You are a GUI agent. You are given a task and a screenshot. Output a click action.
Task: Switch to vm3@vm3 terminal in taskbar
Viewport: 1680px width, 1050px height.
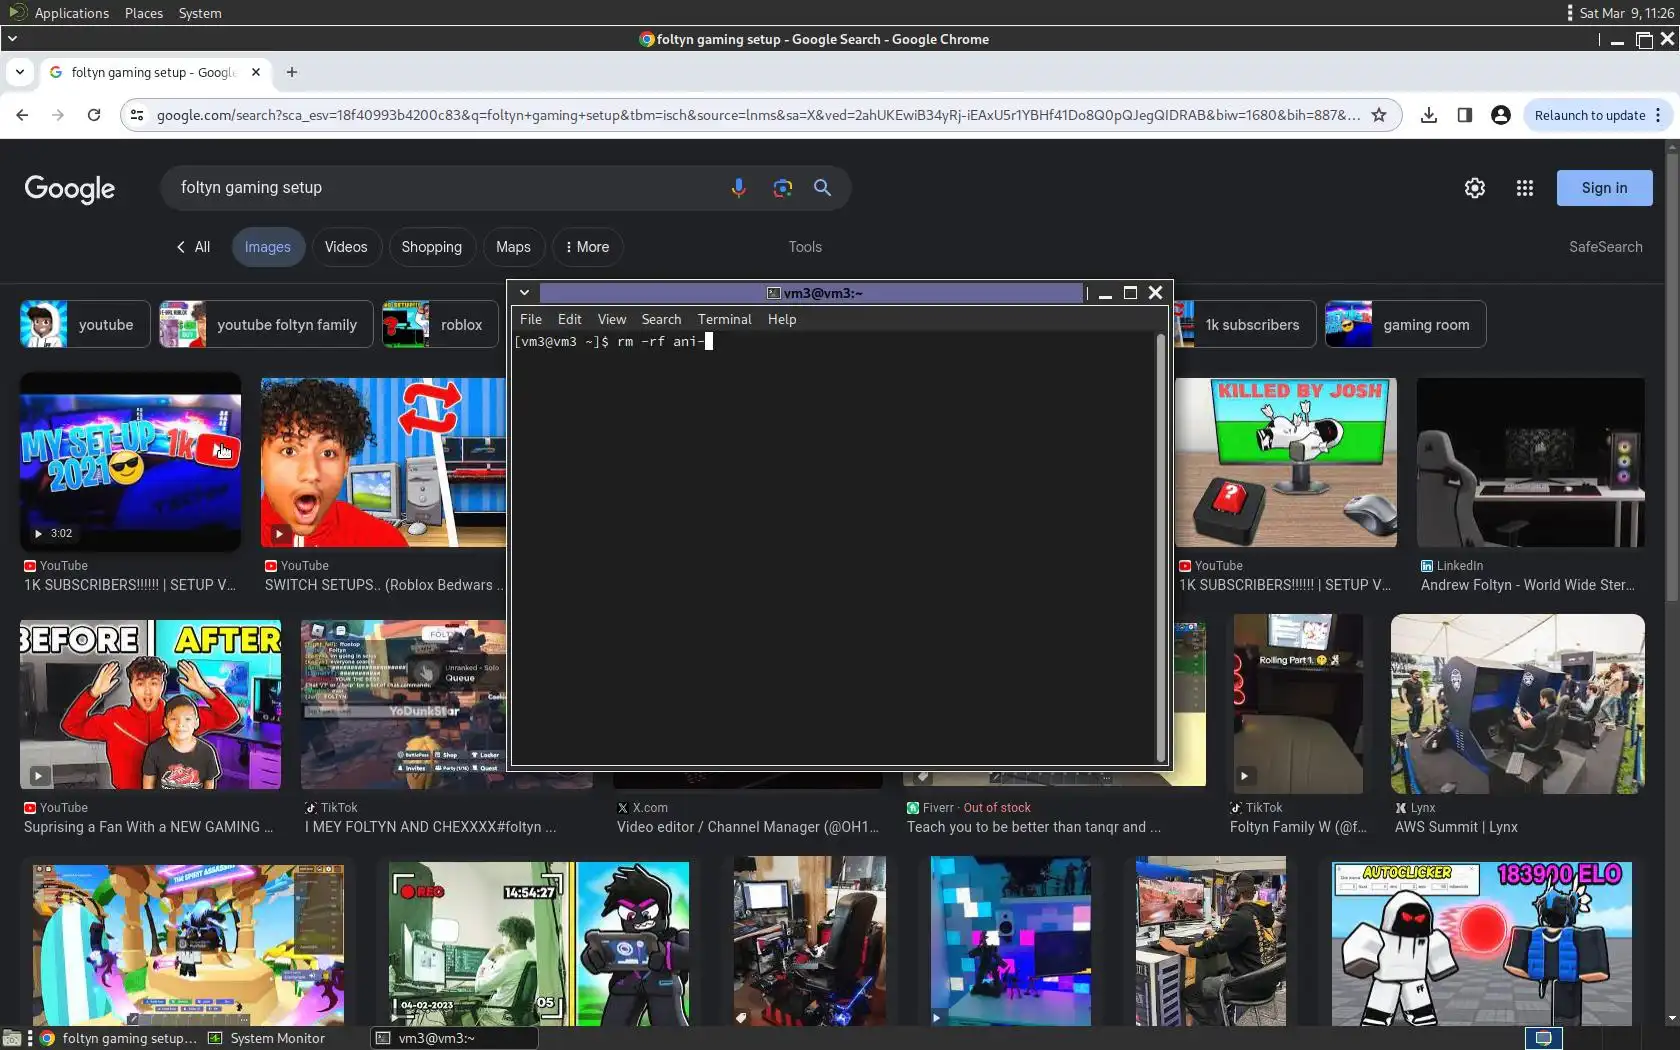[454, 1038]
